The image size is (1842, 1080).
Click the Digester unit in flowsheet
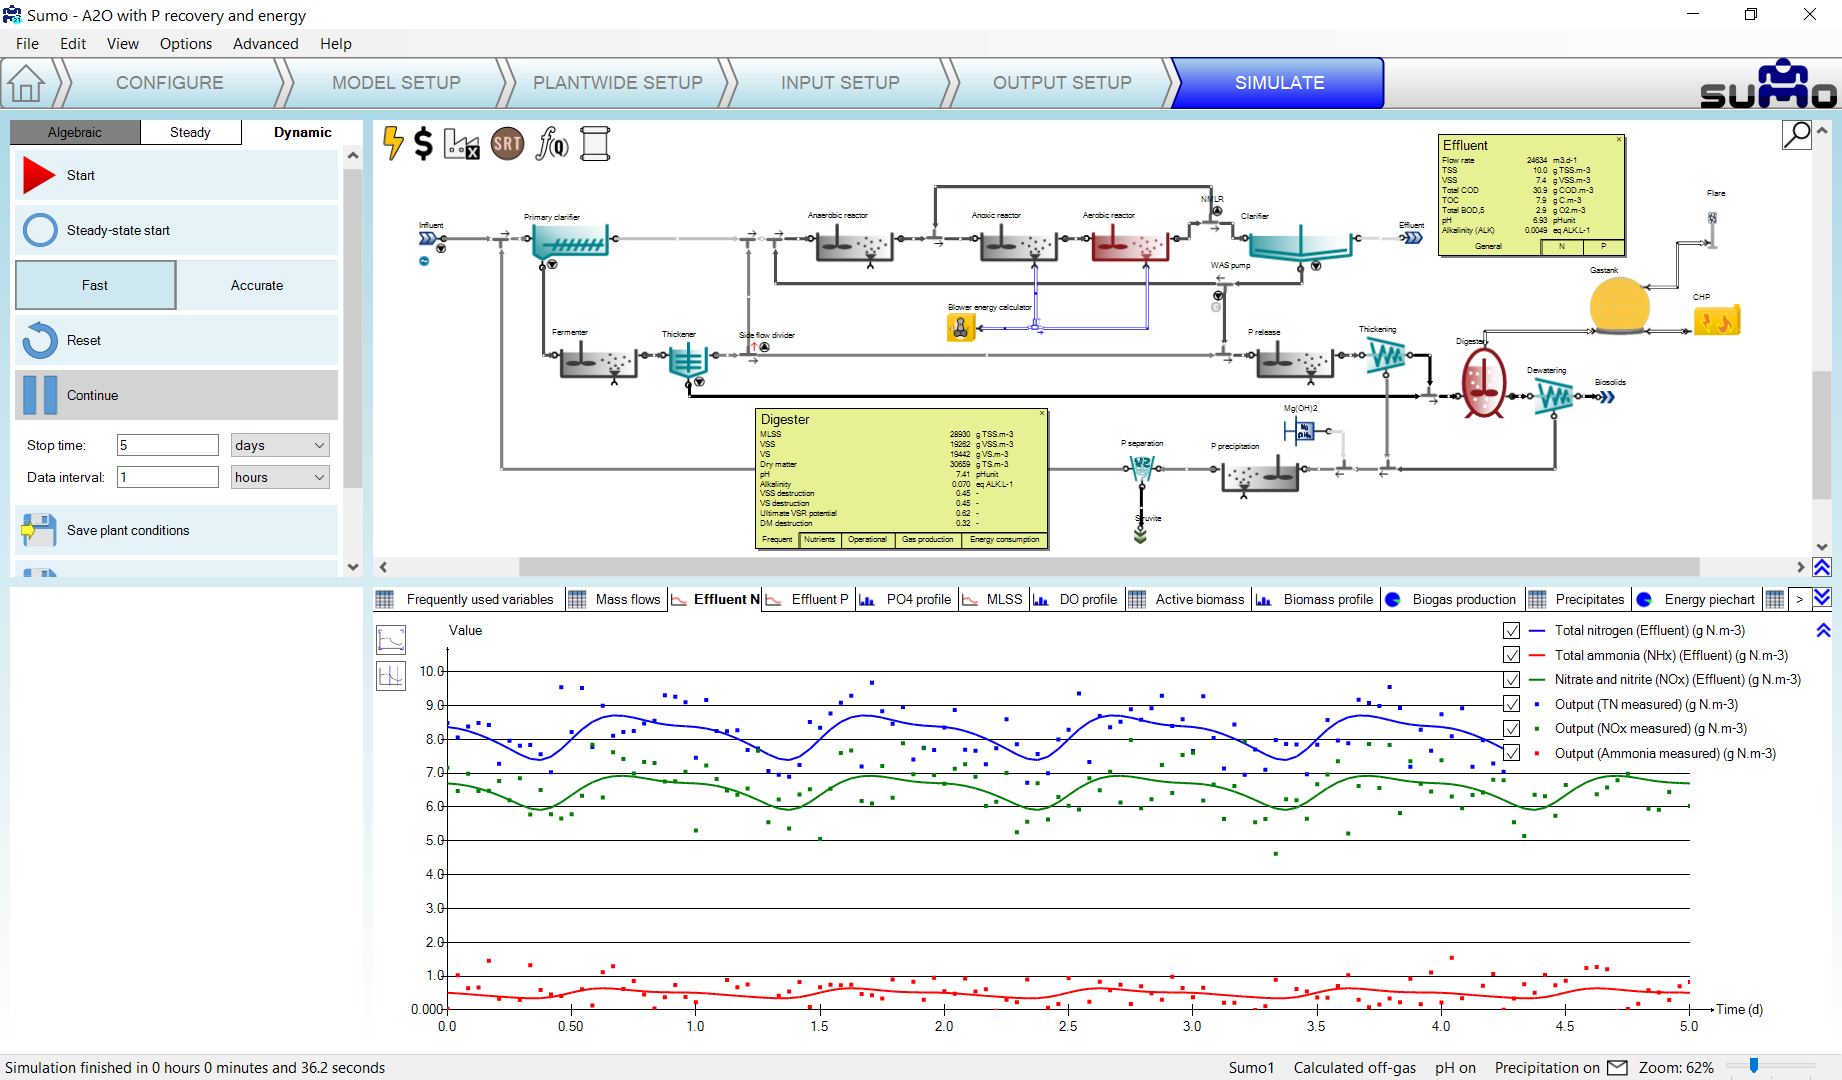(x=1483, y=383)
